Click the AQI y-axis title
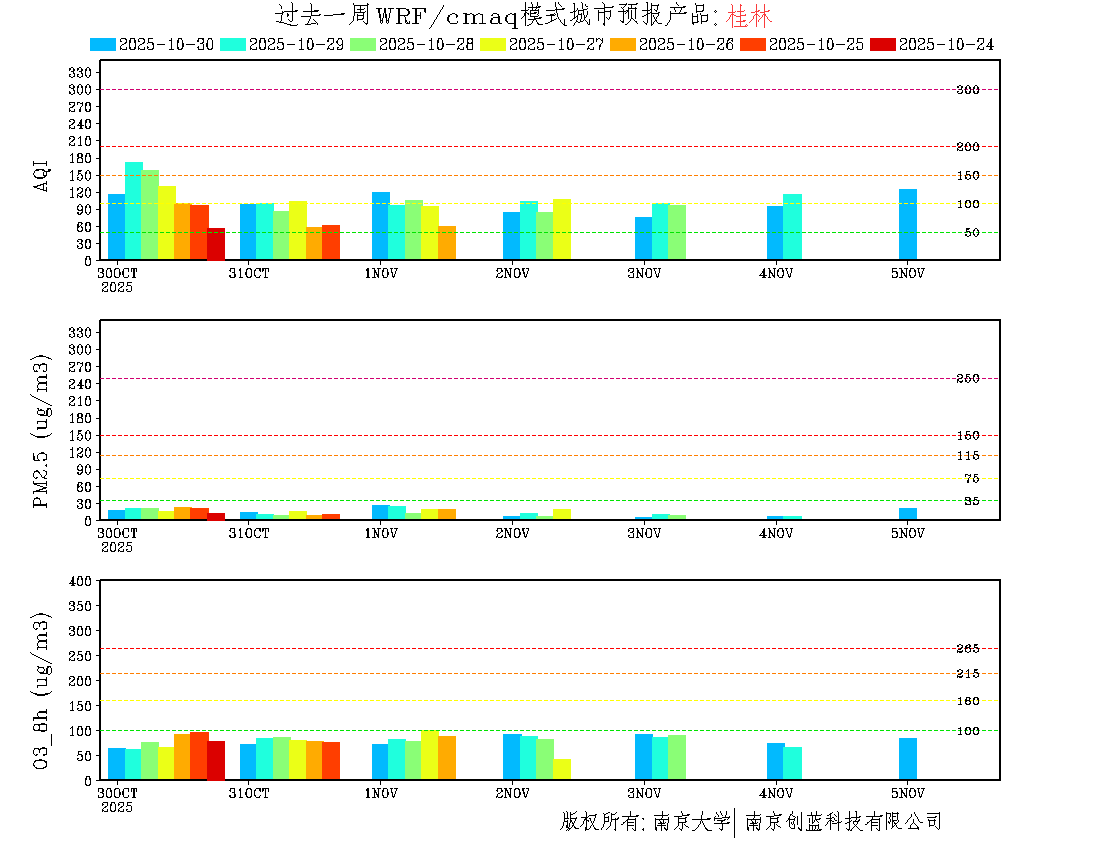The width and height of the screenshot is (1100, 850). [41, 174]
